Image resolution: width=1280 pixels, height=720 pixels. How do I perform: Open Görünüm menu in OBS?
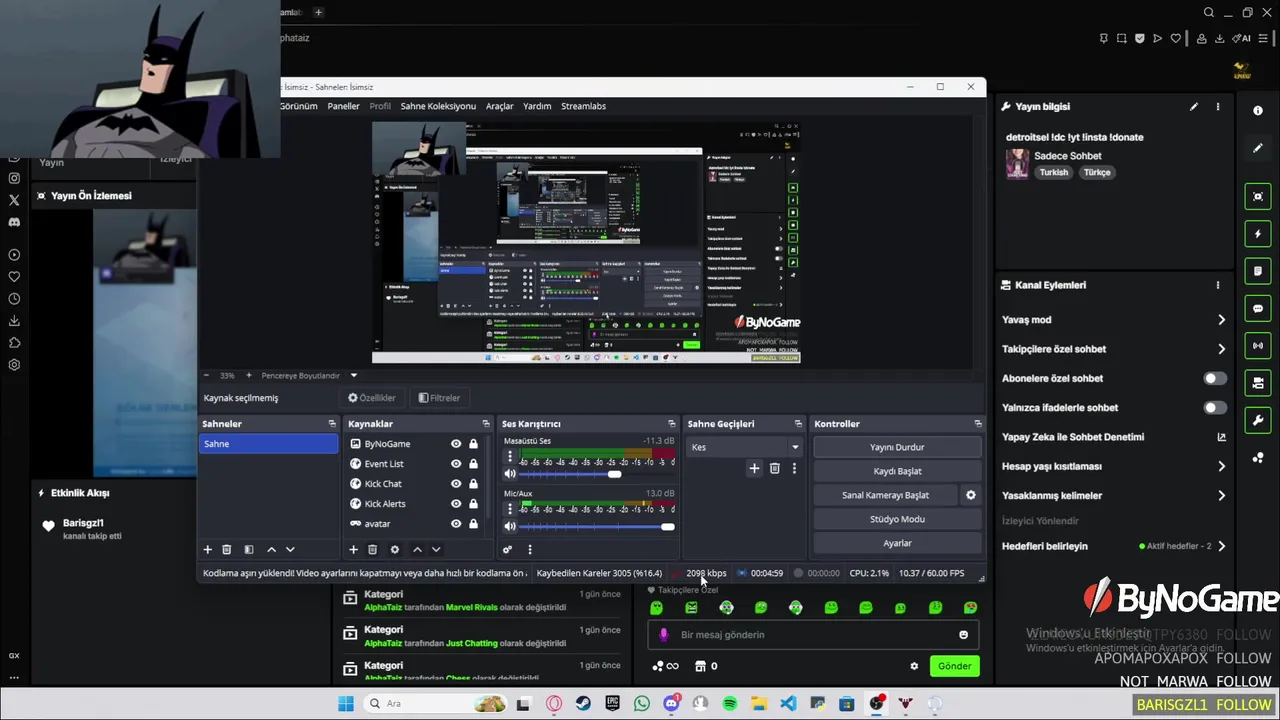[x=299, y=106]
